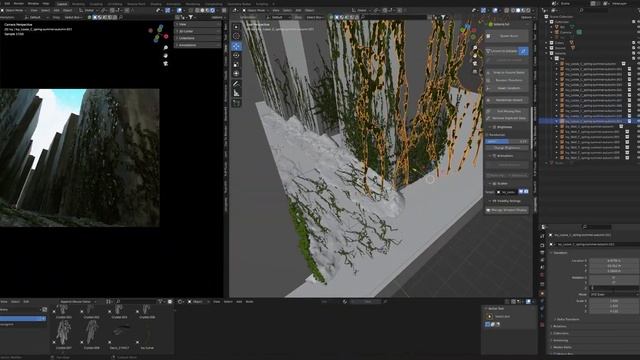Open Add menu in right viewport header
Image resolution: width=640 pixels, height=360 pixels.
pos(298,10)
